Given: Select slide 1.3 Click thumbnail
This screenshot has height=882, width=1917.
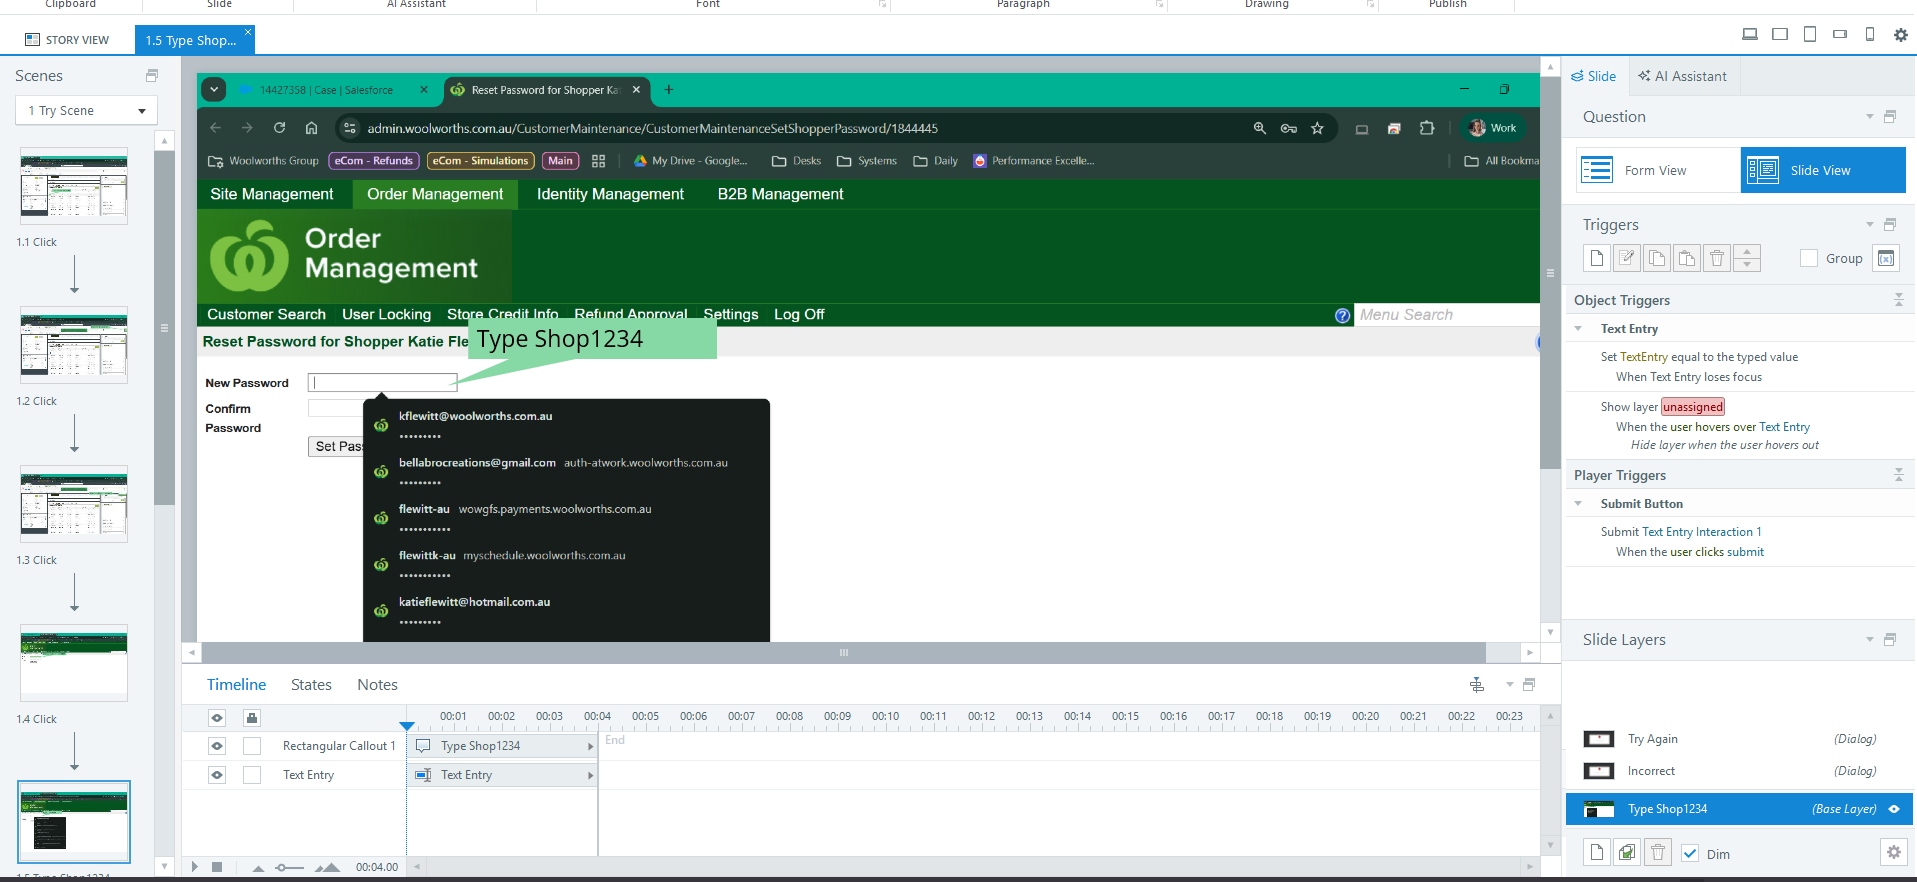Looking at the screenshot, I should coord(74,504).
